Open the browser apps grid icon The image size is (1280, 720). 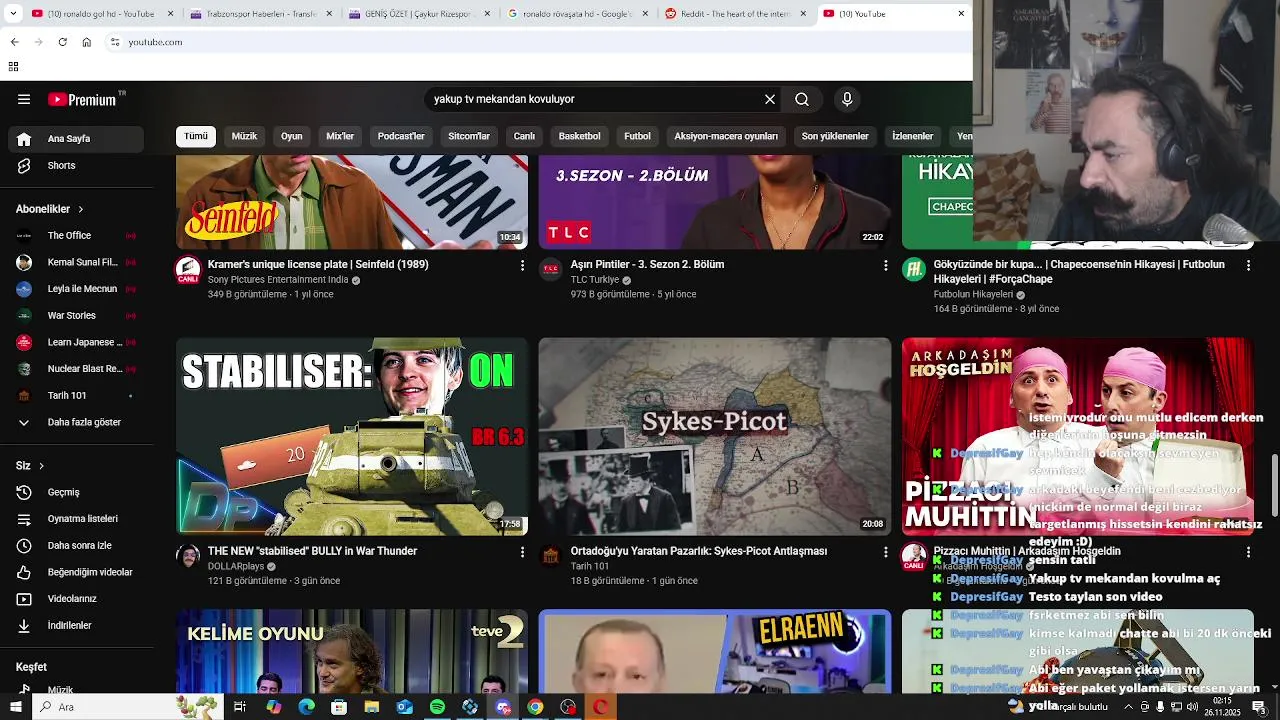point(13,67)
